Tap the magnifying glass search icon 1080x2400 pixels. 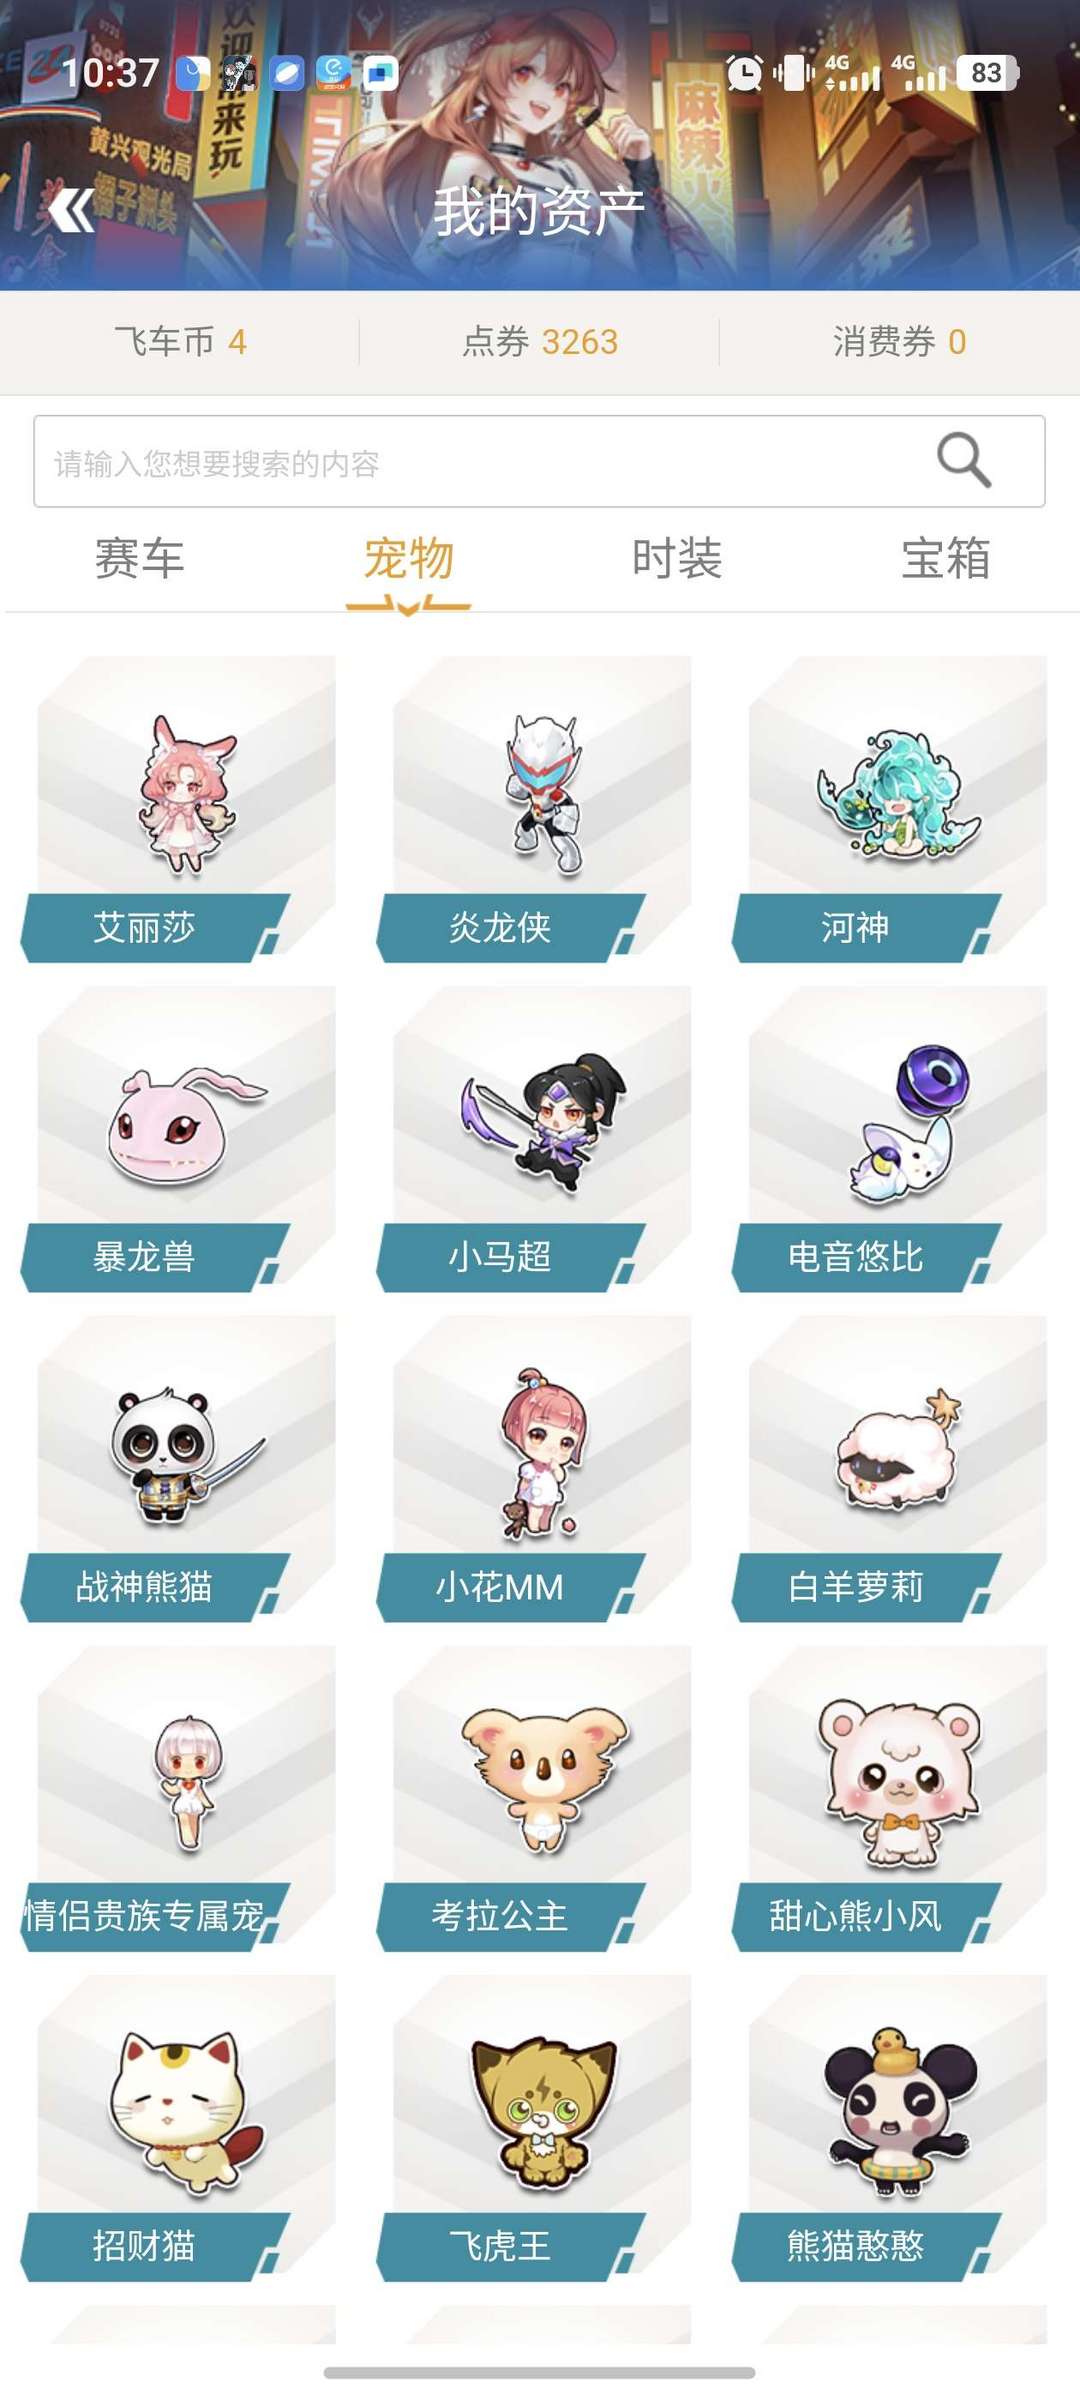tap(964, 460)
